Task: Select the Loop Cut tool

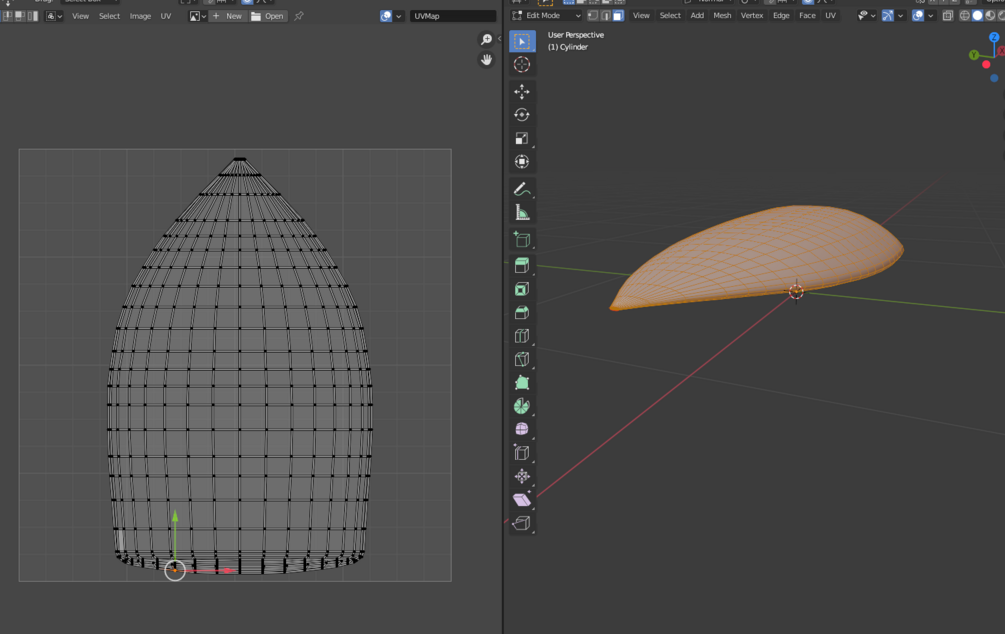Action: 522,336
